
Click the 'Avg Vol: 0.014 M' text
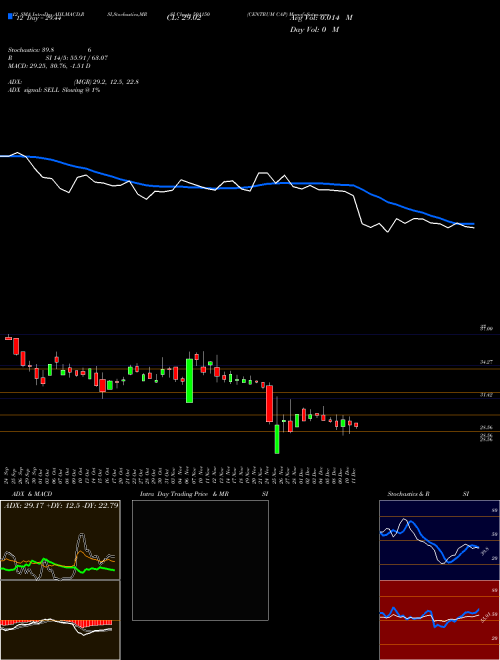click(x=321, y=18)
